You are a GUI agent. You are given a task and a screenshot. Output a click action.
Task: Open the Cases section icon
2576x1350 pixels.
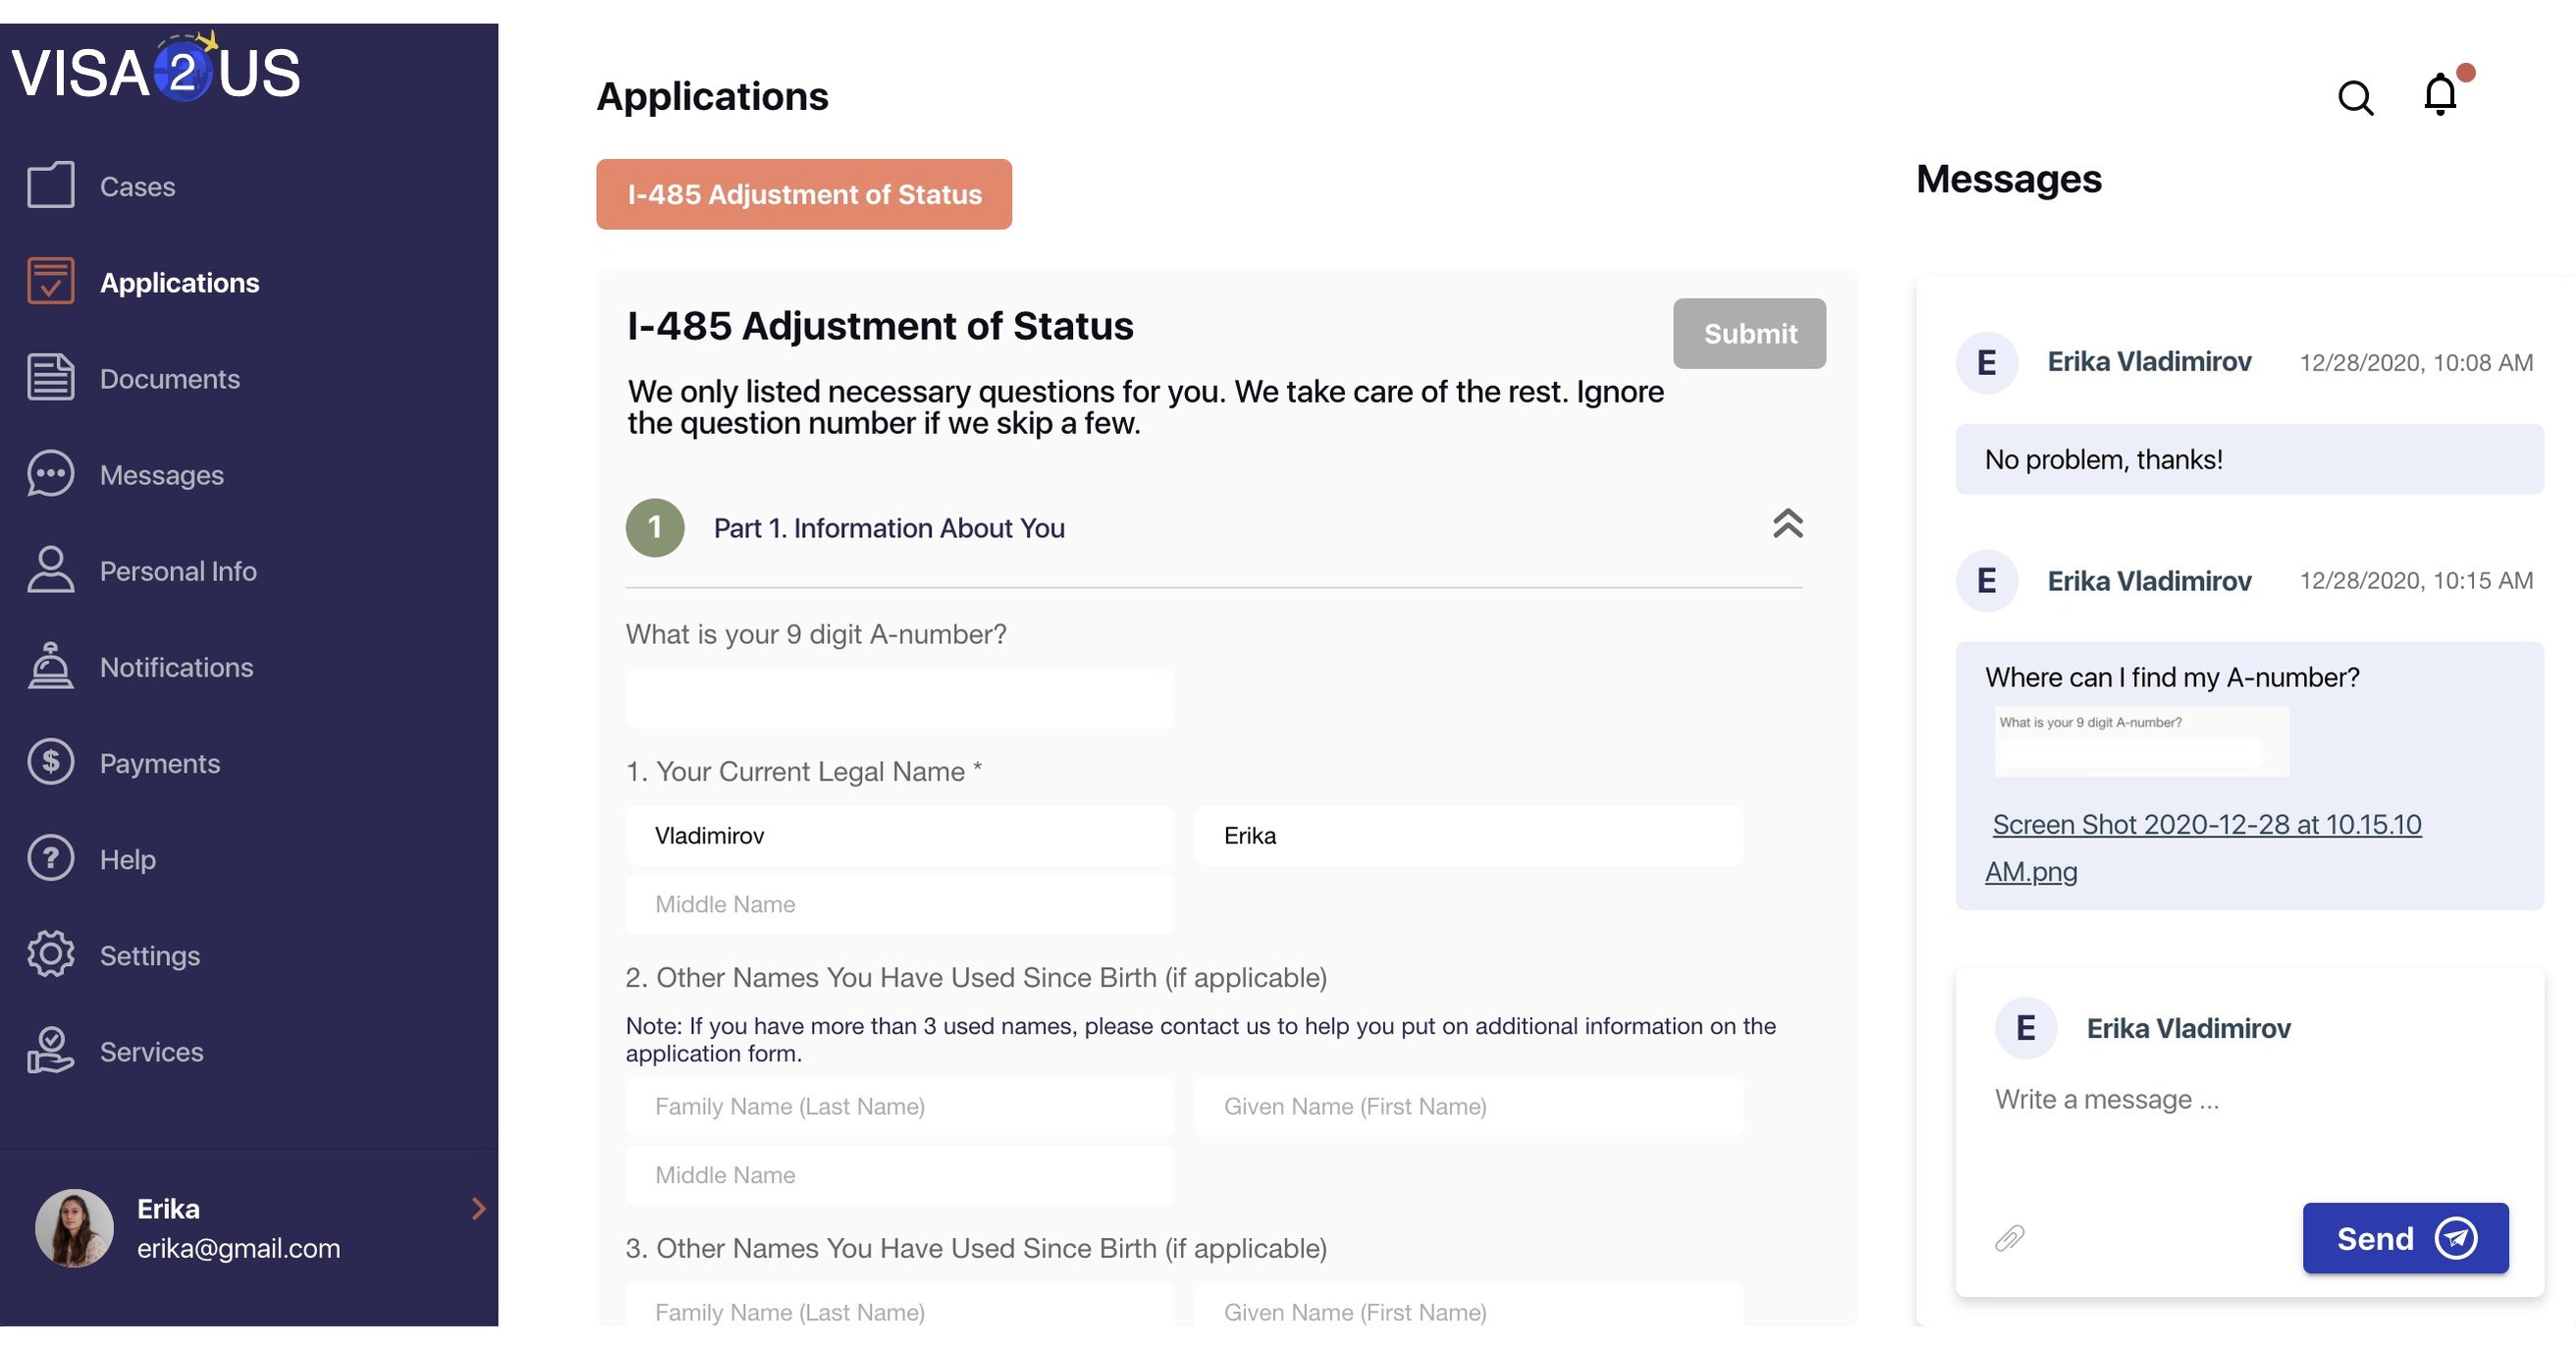(x=50, y=184)
